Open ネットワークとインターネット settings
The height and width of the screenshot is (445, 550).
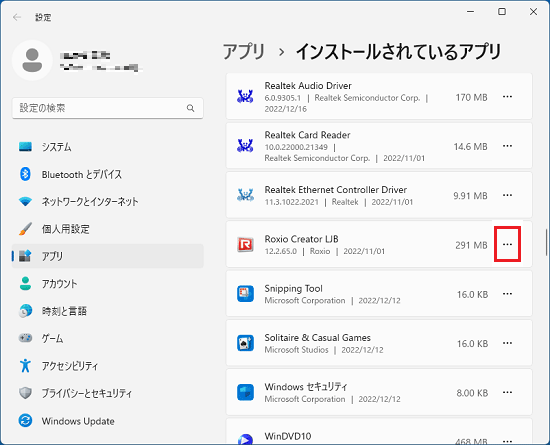[x=108, y=201]
